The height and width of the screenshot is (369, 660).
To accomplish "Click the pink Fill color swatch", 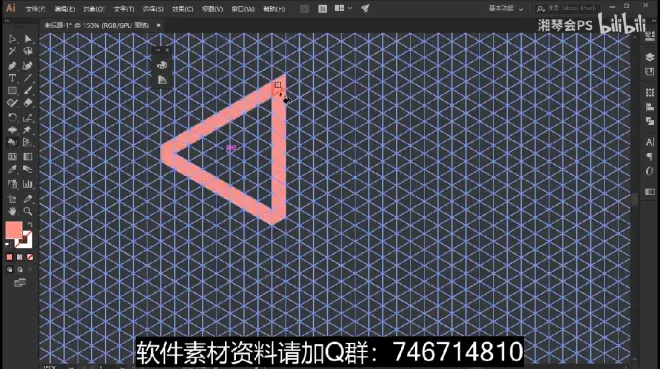I will tap(13, 230).
